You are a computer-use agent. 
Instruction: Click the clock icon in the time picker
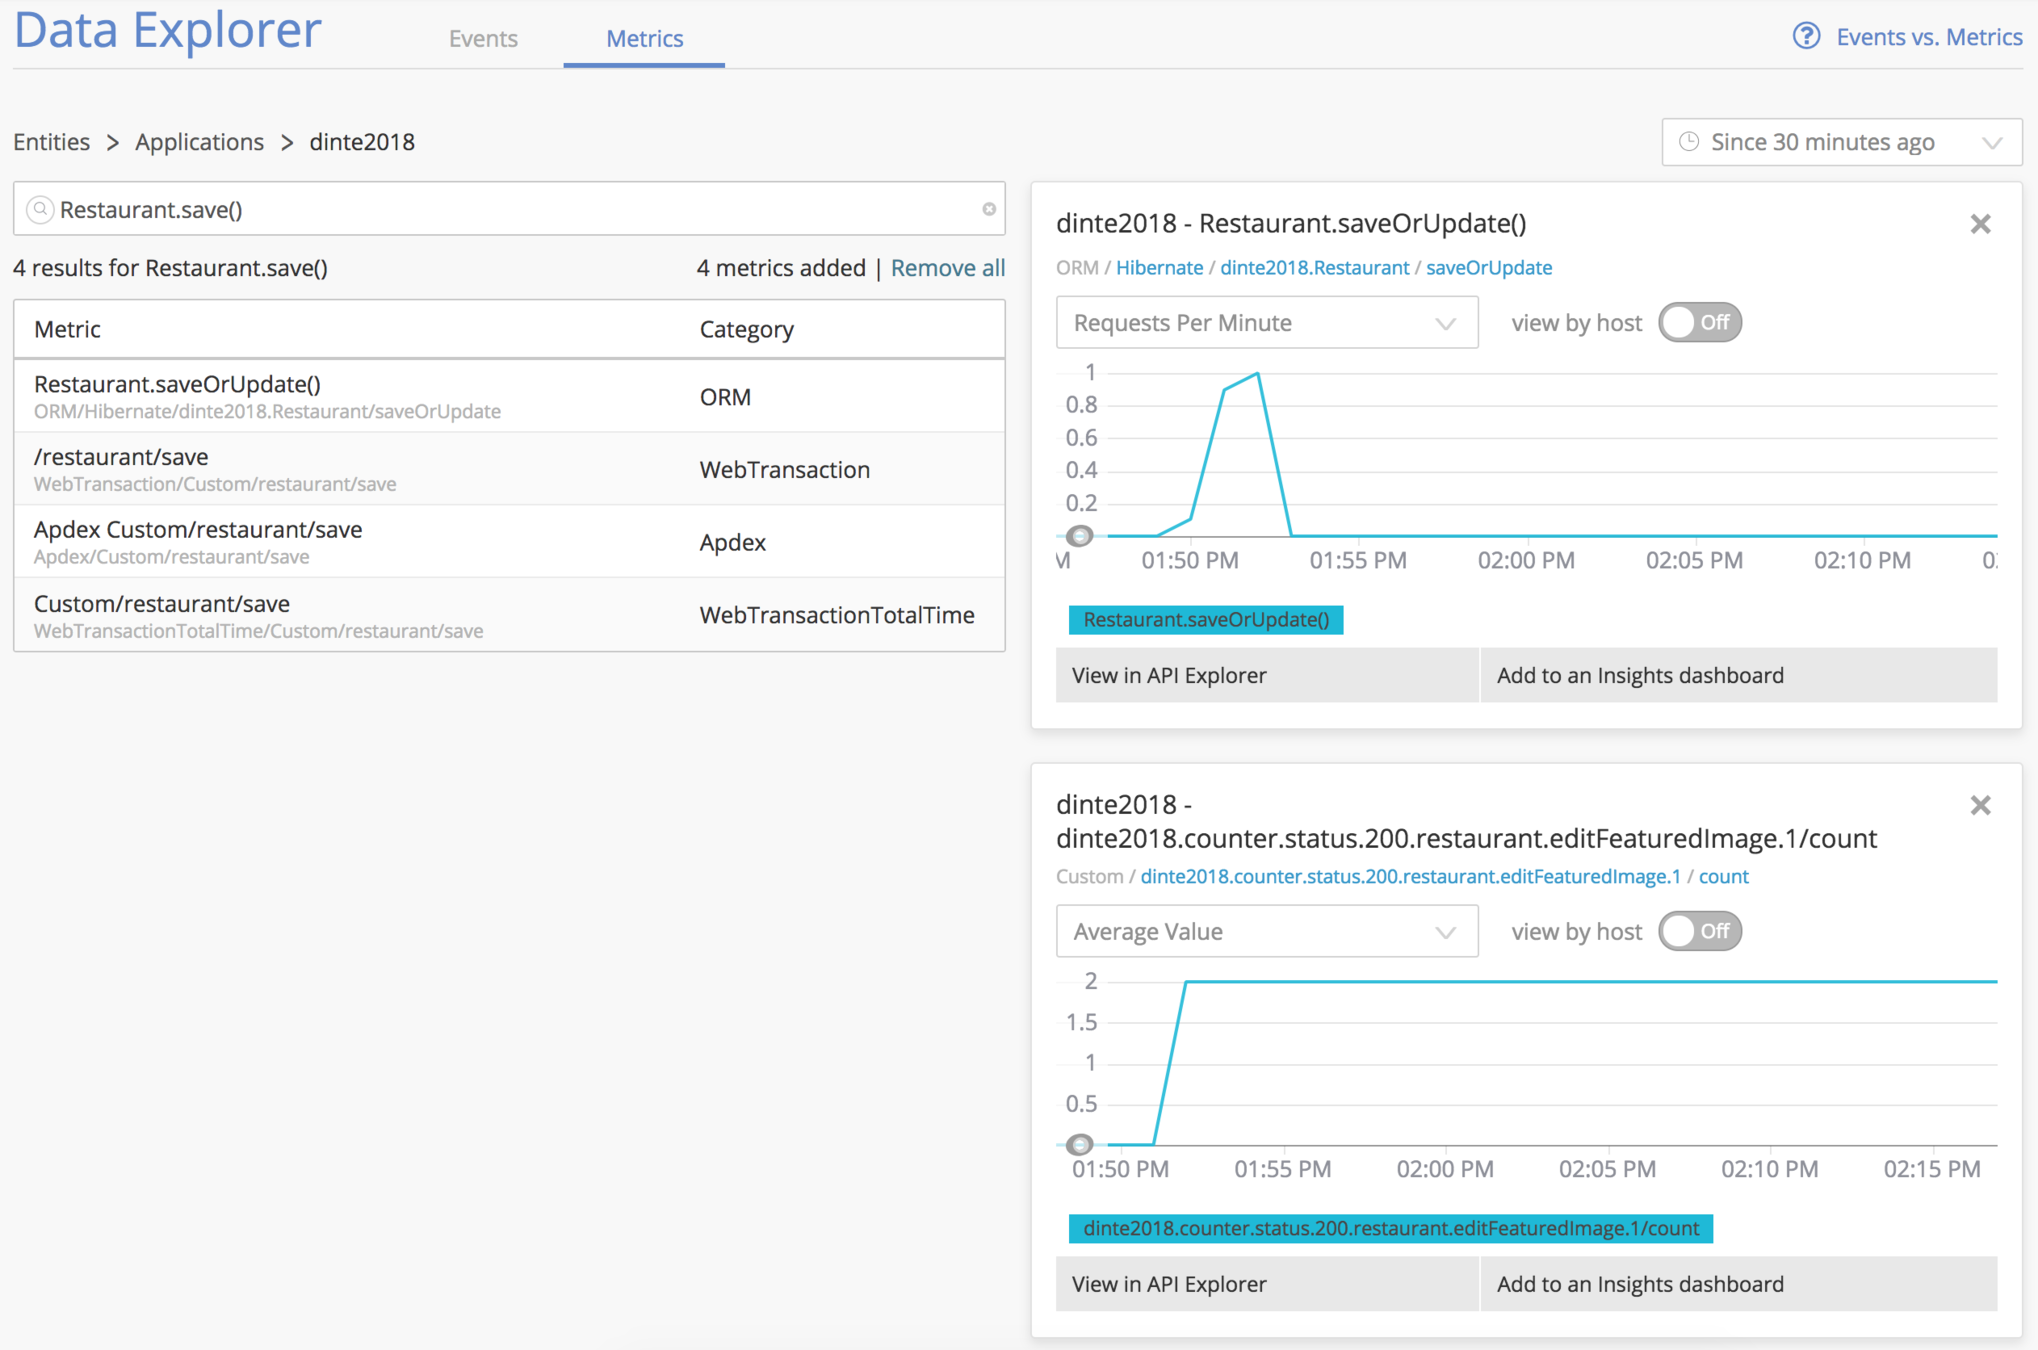pos(1689,142)
